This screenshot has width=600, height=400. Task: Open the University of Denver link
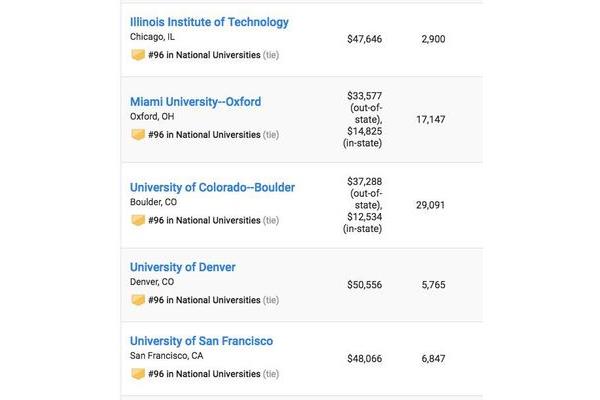click(183, 267)
